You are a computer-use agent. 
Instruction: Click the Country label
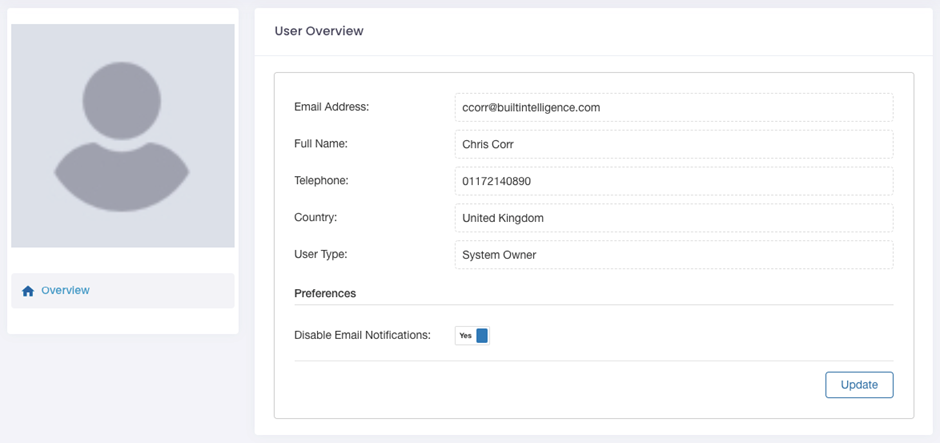[x=316, y=217]
